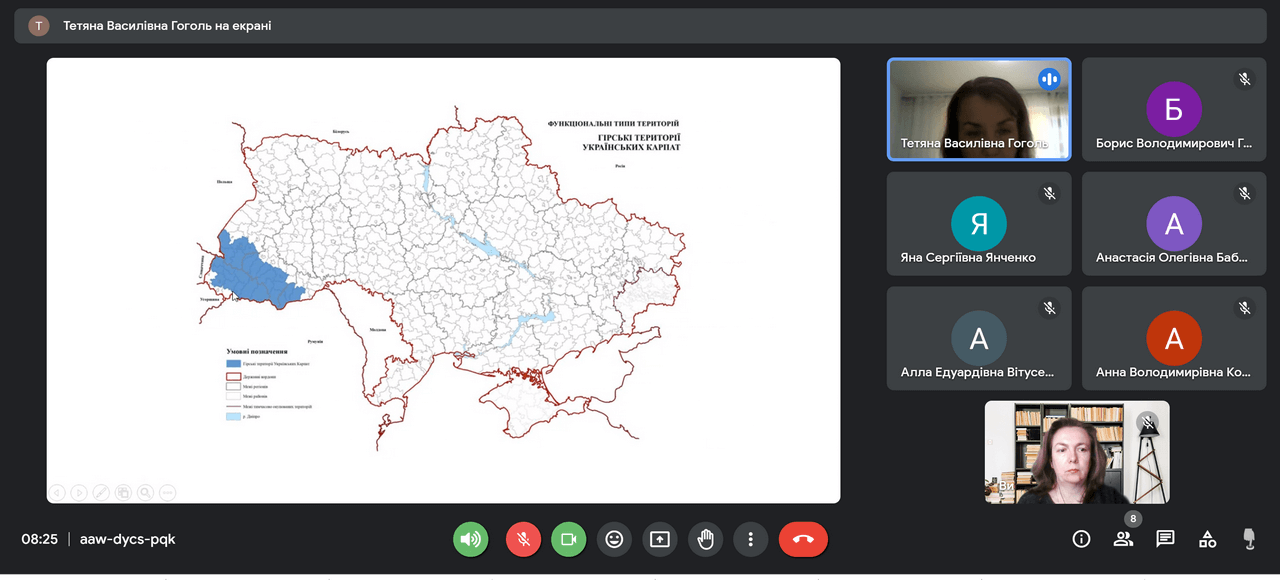Viewport: 1280px width, 580px height.
Task: Click the green speaker volume button
Action: coord(470,539)
